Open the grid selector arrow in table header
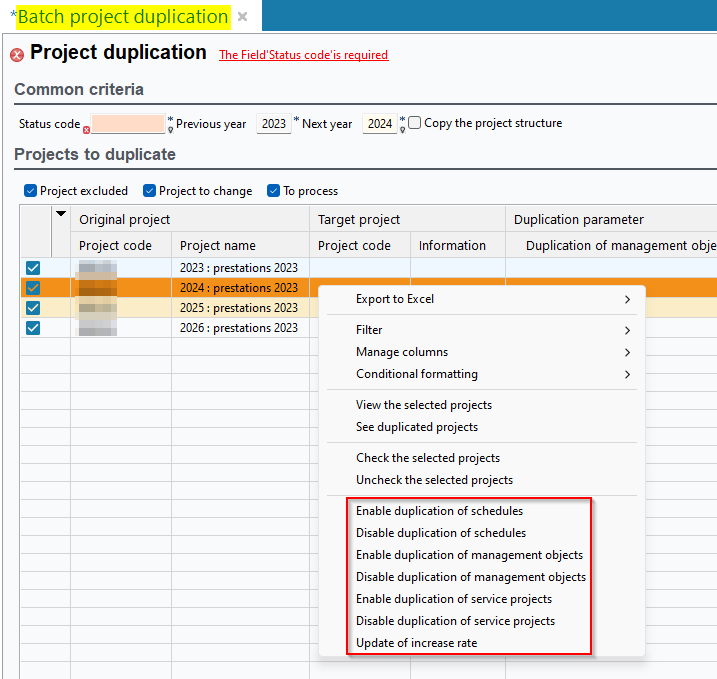Viewport: 717px width, 679px height. pyautogui.click(x=61, y=214)
